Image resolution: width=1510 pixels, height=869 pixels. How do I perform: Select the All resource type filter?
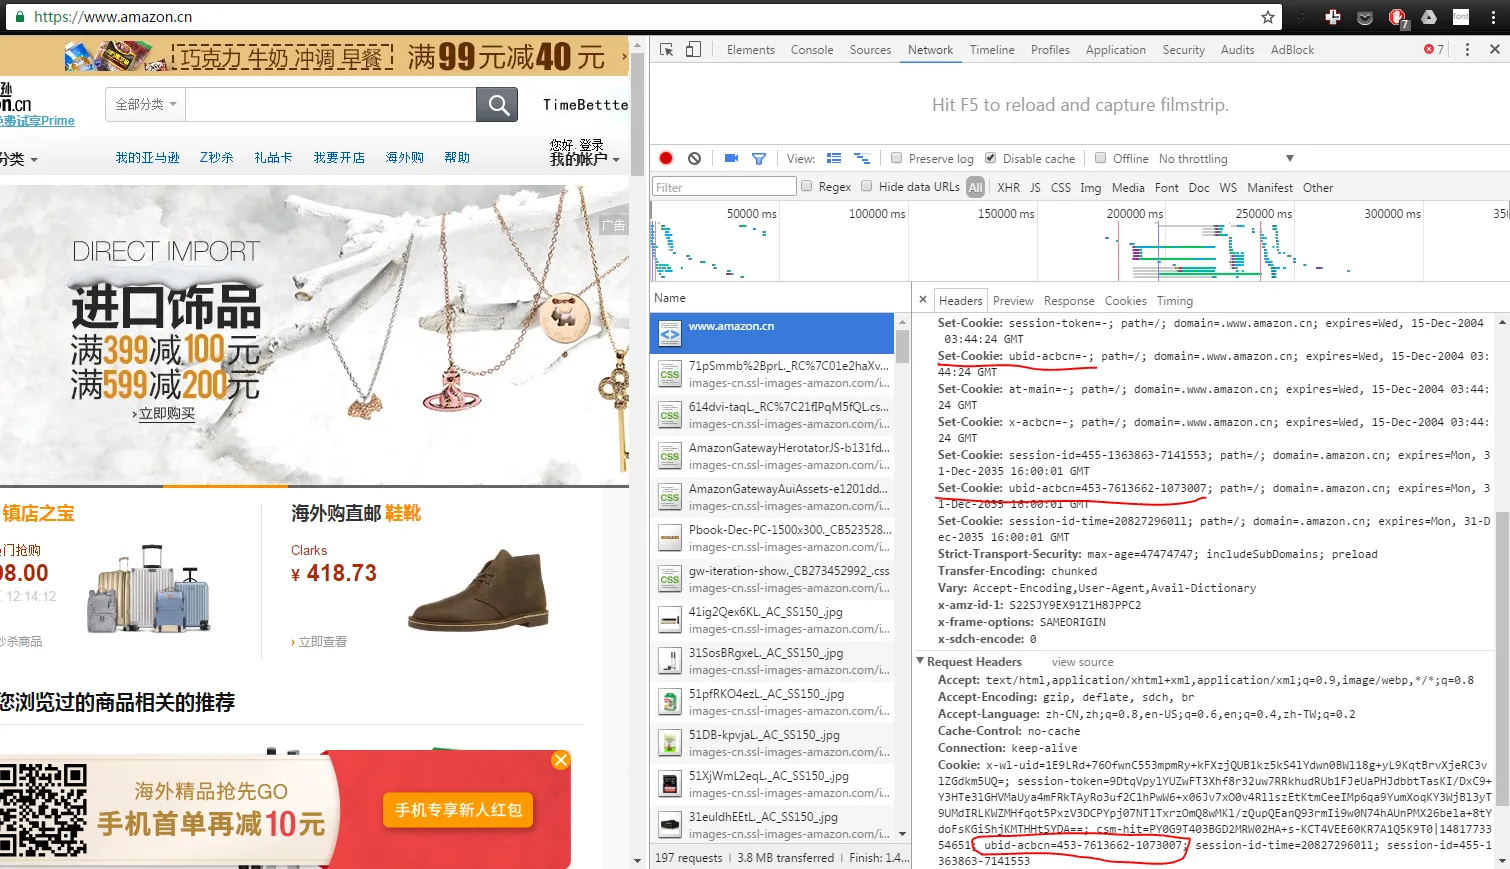point(975,187)
